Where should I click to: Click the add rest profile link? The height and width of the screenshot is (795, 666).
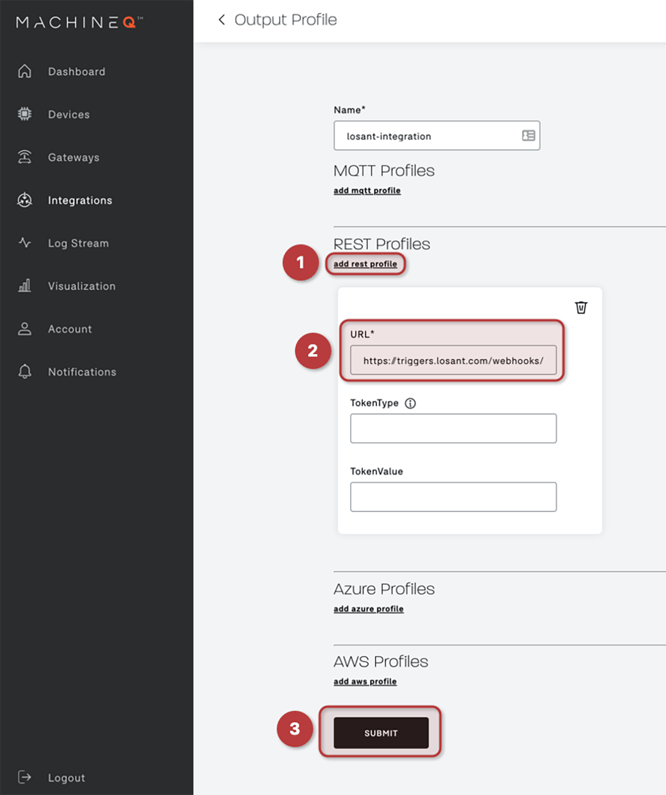(x=365, y=264)
